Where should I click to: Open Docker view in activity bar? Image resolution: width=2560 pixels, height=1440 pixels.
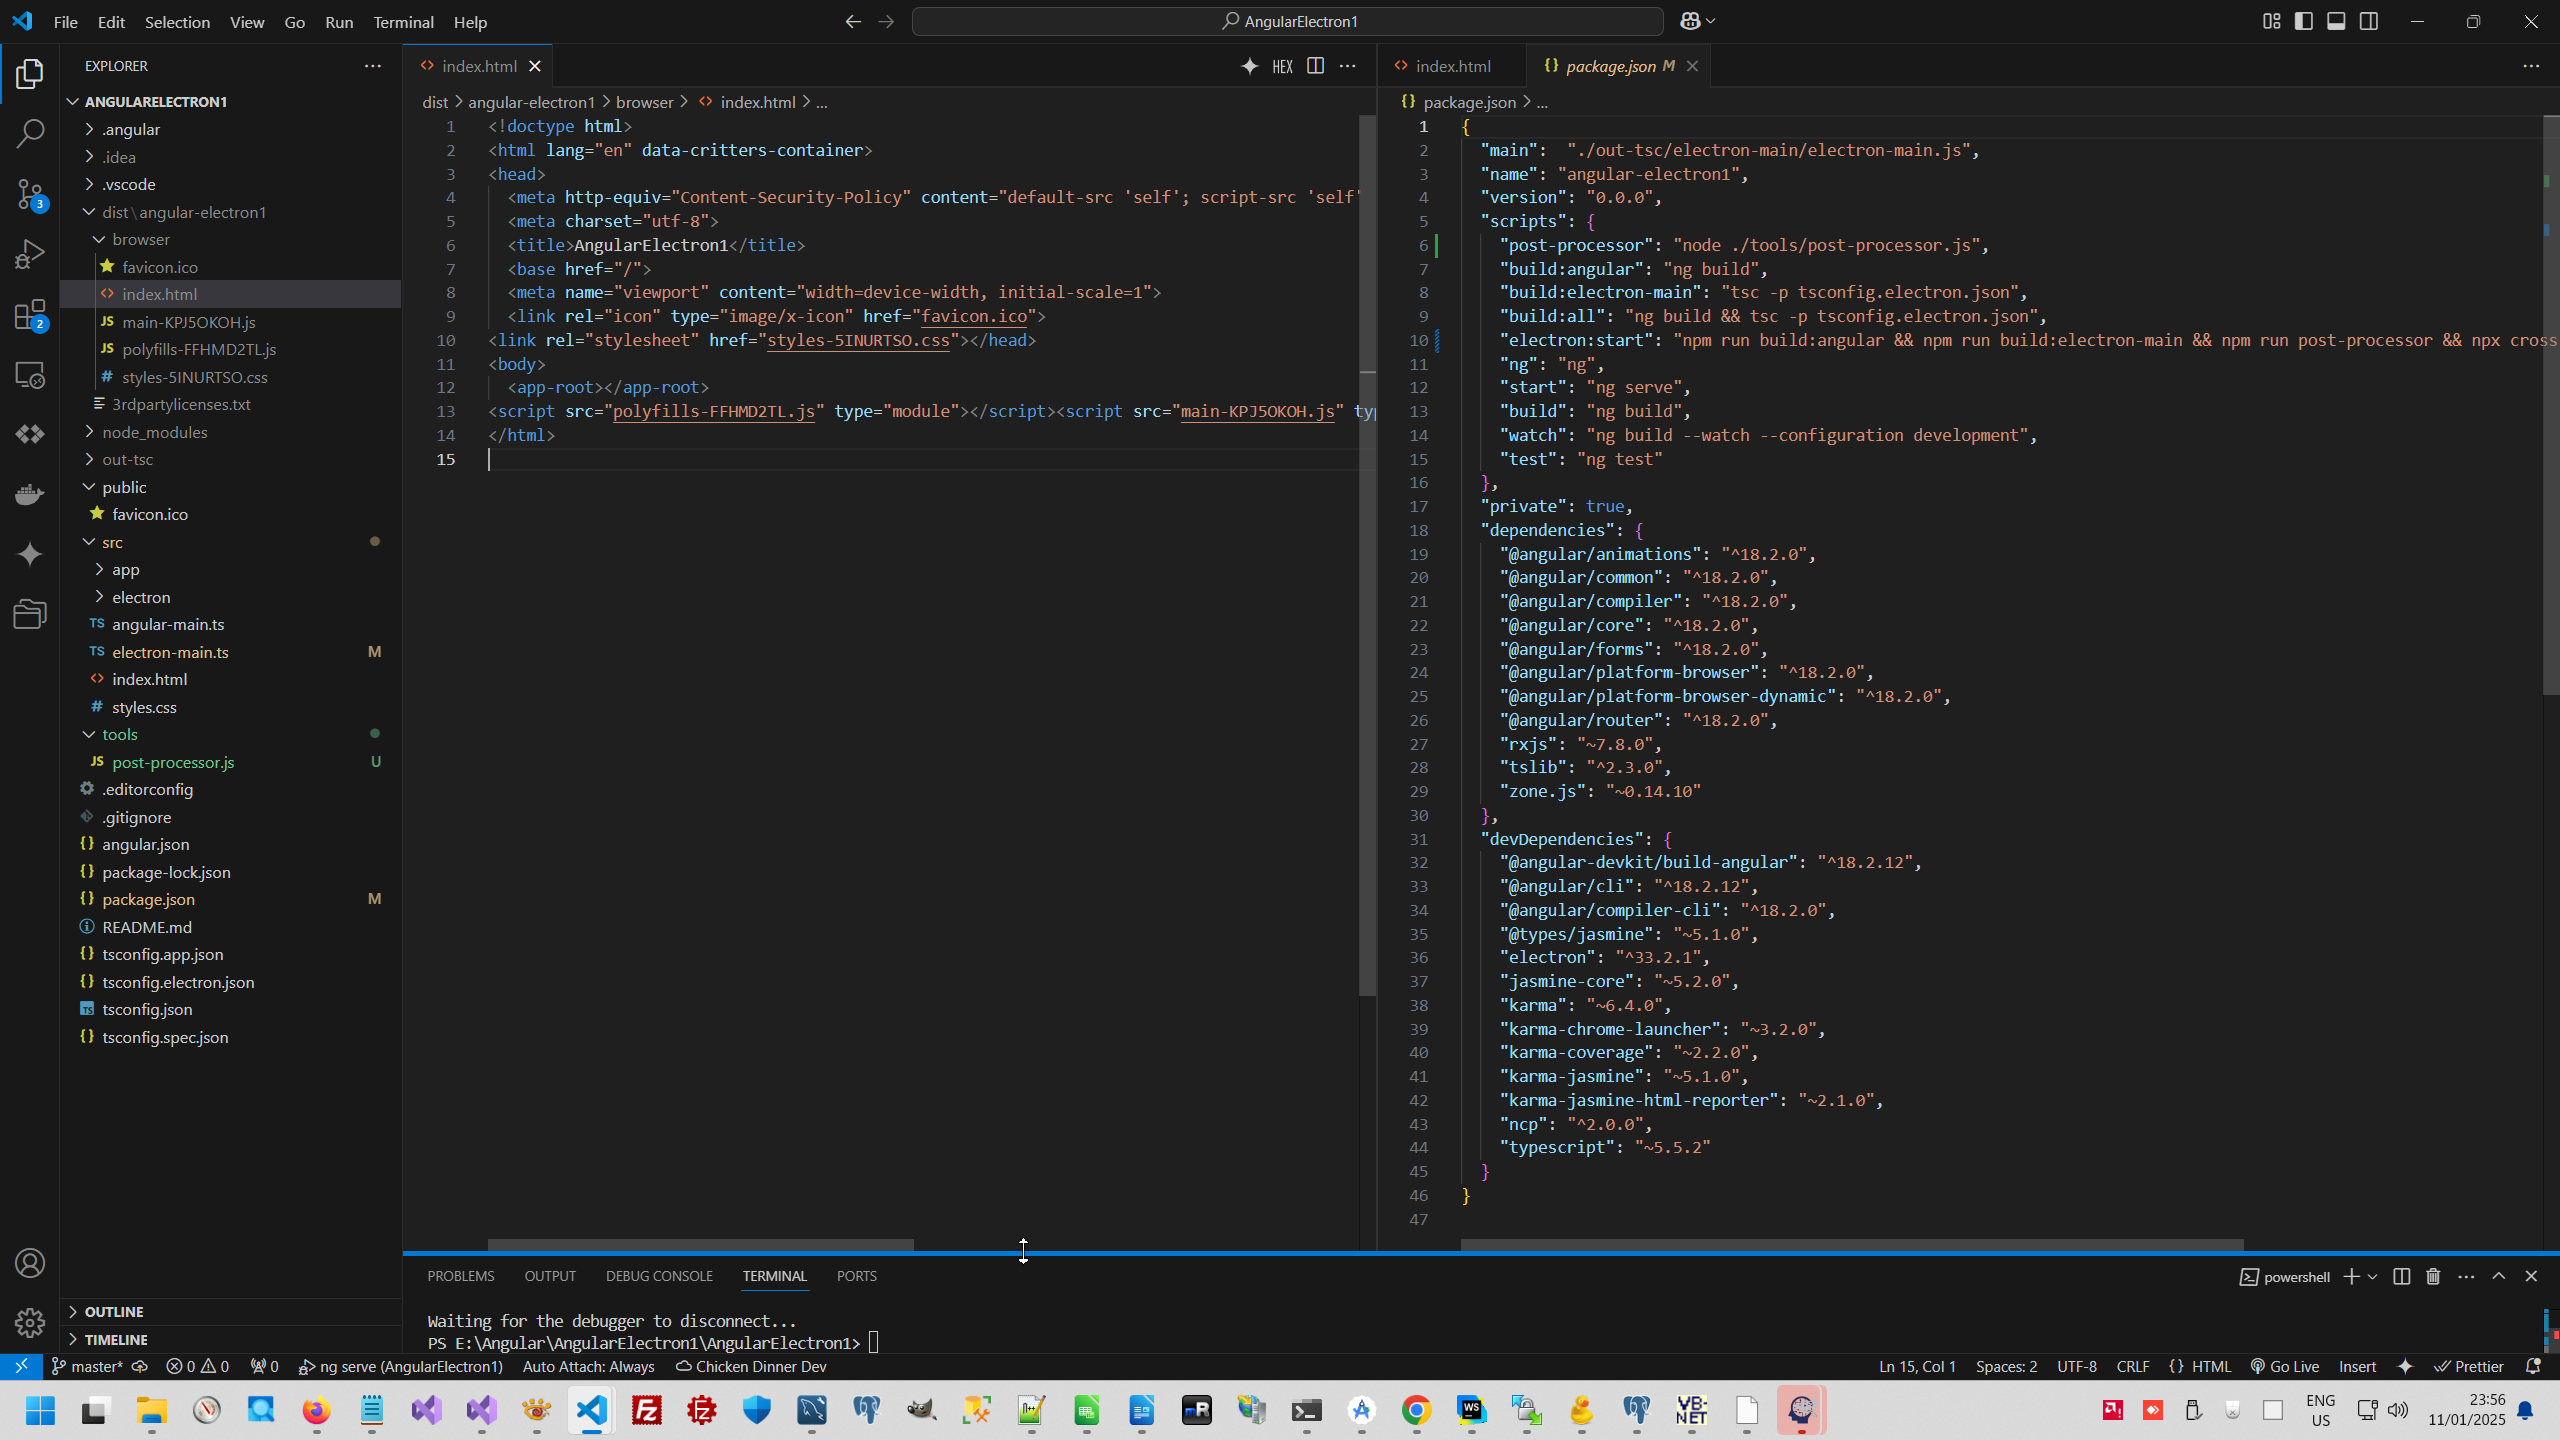point(30,494)
